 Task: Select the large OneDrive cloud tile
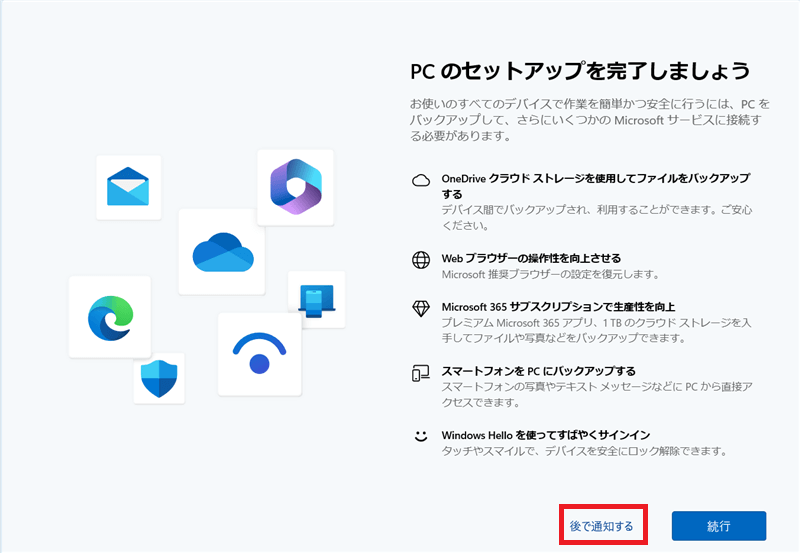pos(221,251)
